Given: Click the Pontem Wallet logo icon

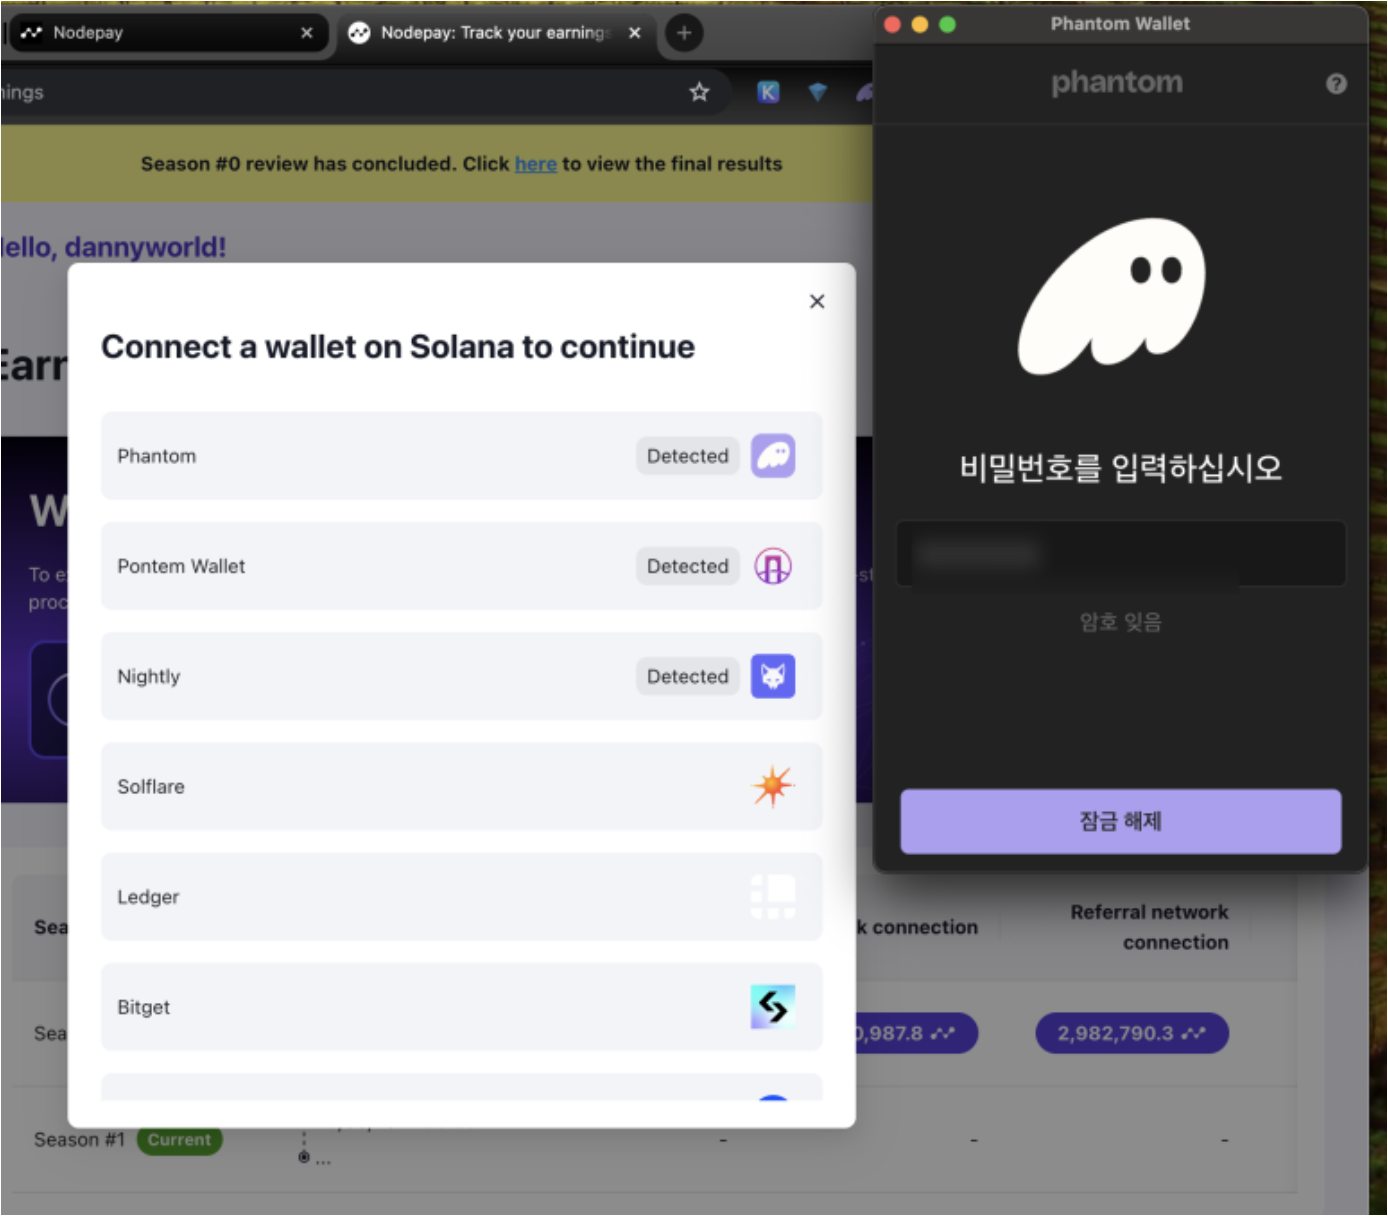Looking at the screenshot, I should coord(772,566).
